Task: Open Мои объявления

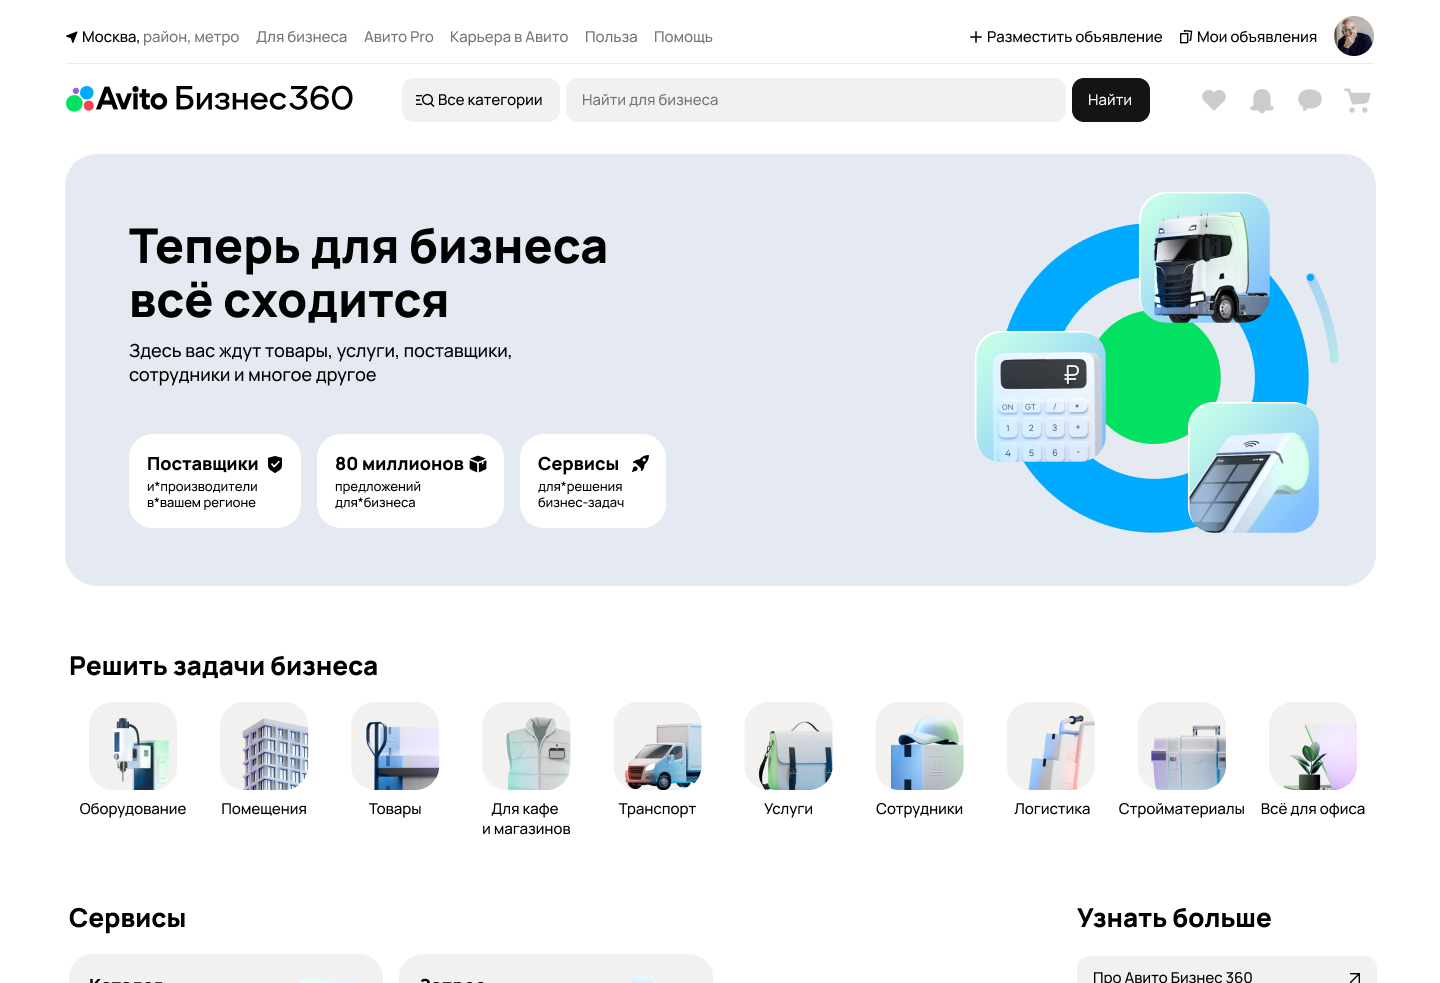Action: point(1248,36)
